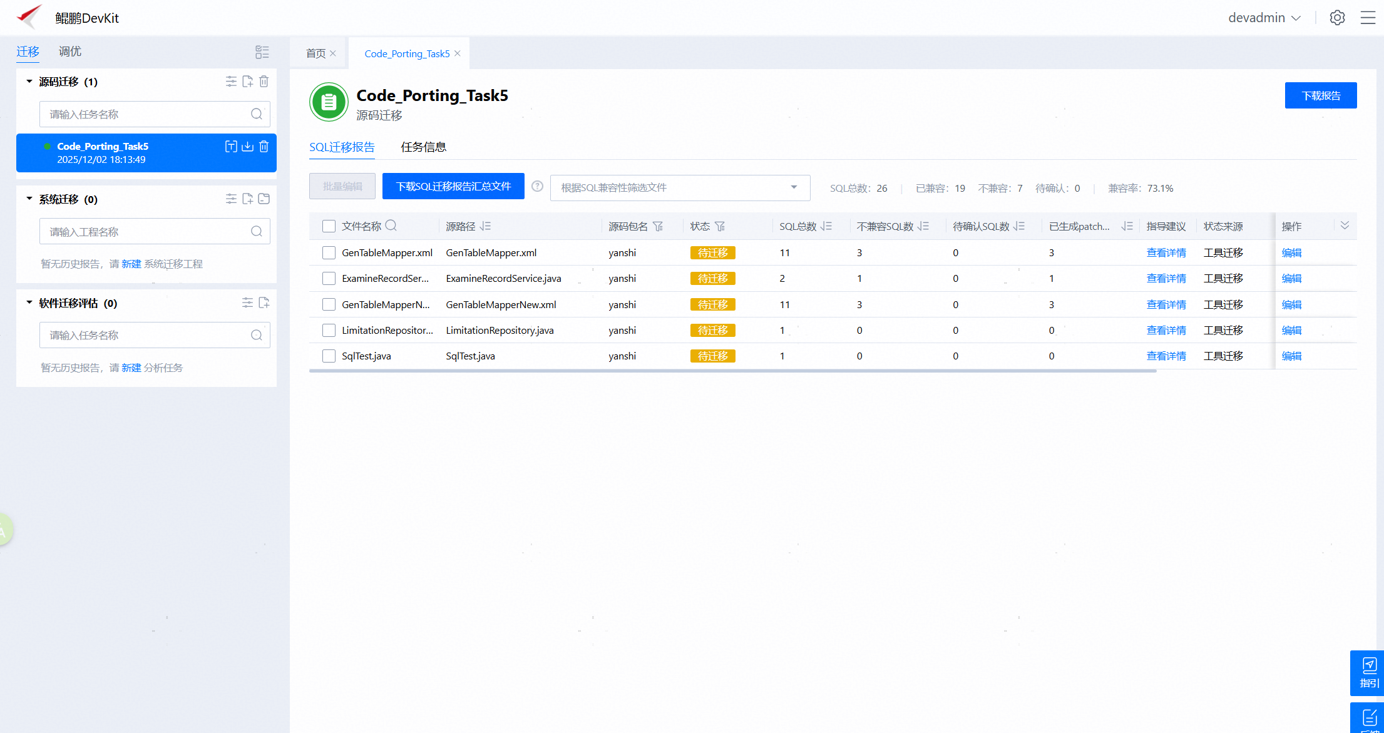Click the help icon next to download summary
Screen dimensions: 1384x733
coord(537,187)
